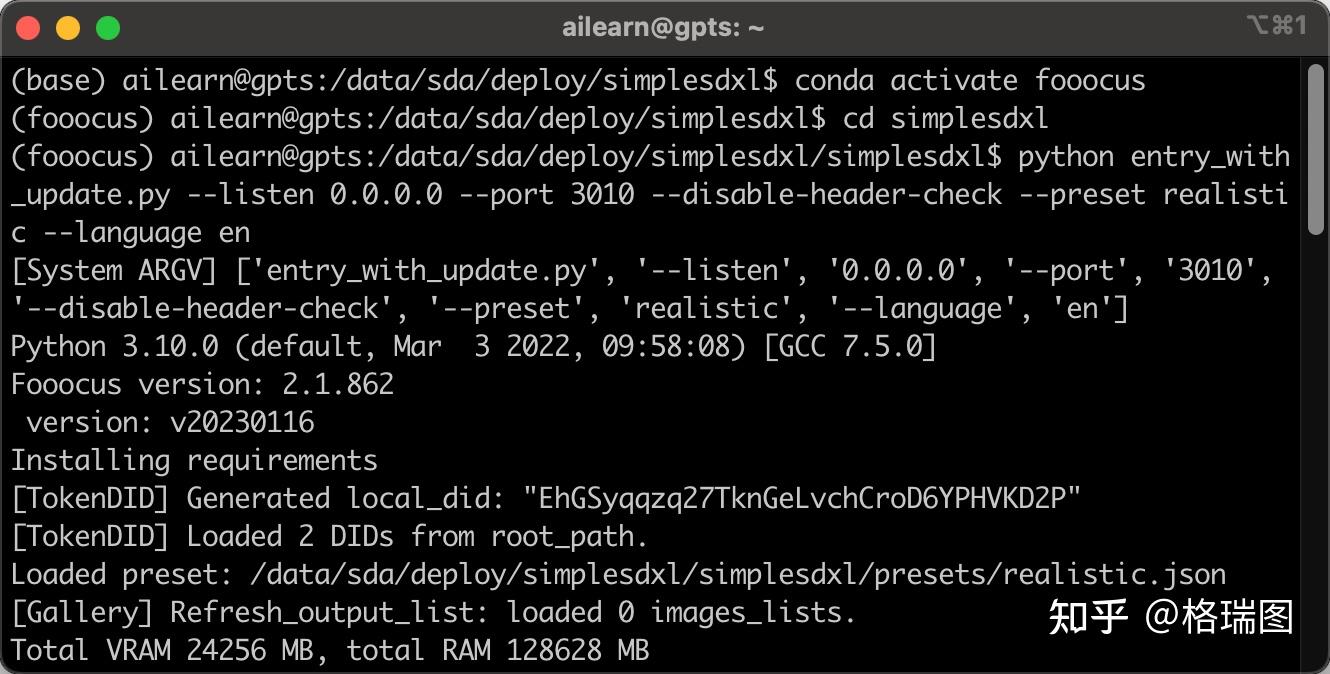
Task: Click the Python 3.10.0 version line
Action: coord(473,346)
